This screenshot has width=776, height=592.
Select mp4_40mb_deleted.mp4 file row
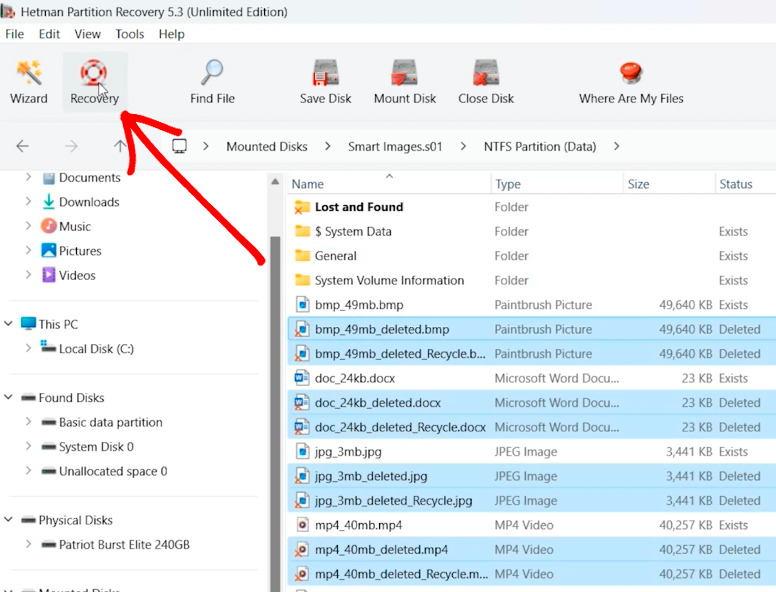pos(532,549)
